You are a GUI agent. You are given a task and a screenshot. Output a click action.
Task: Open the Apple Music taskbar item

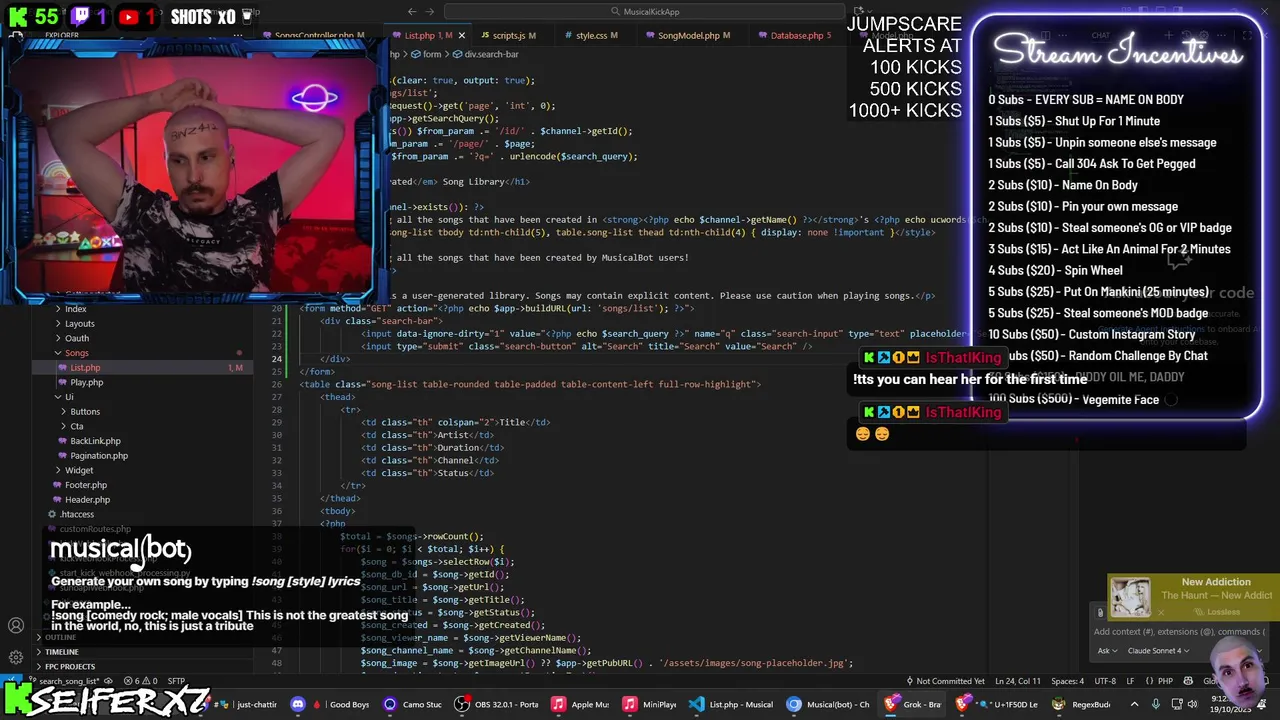tap(582, 704)
